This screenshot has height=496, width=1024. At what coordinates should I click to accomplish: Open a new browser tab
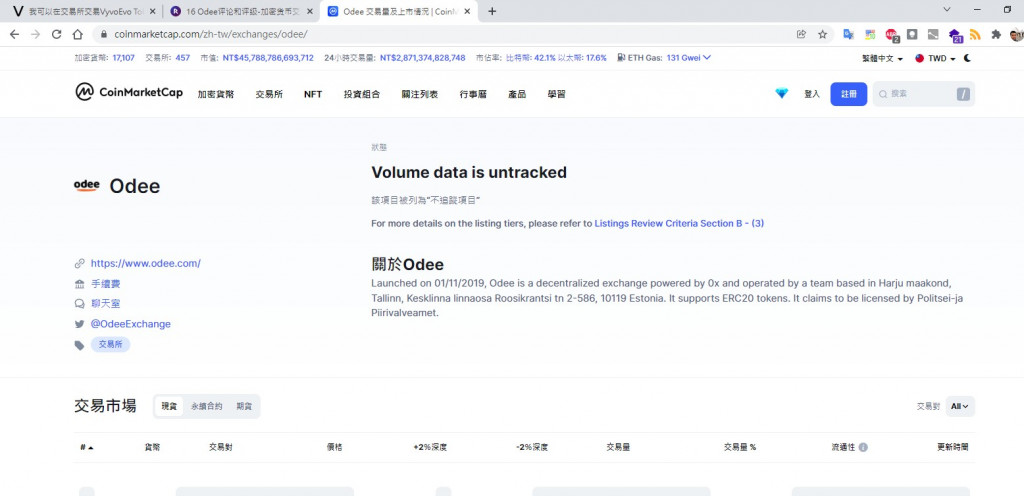coord(492,11)
